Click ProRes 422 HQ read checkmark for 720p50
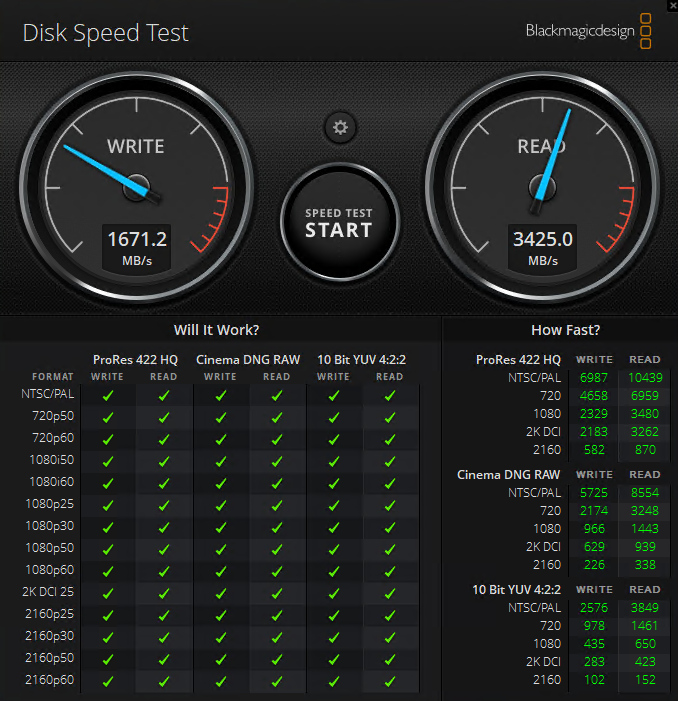This screenshot has width=678, height=701. tap(163, 416)
